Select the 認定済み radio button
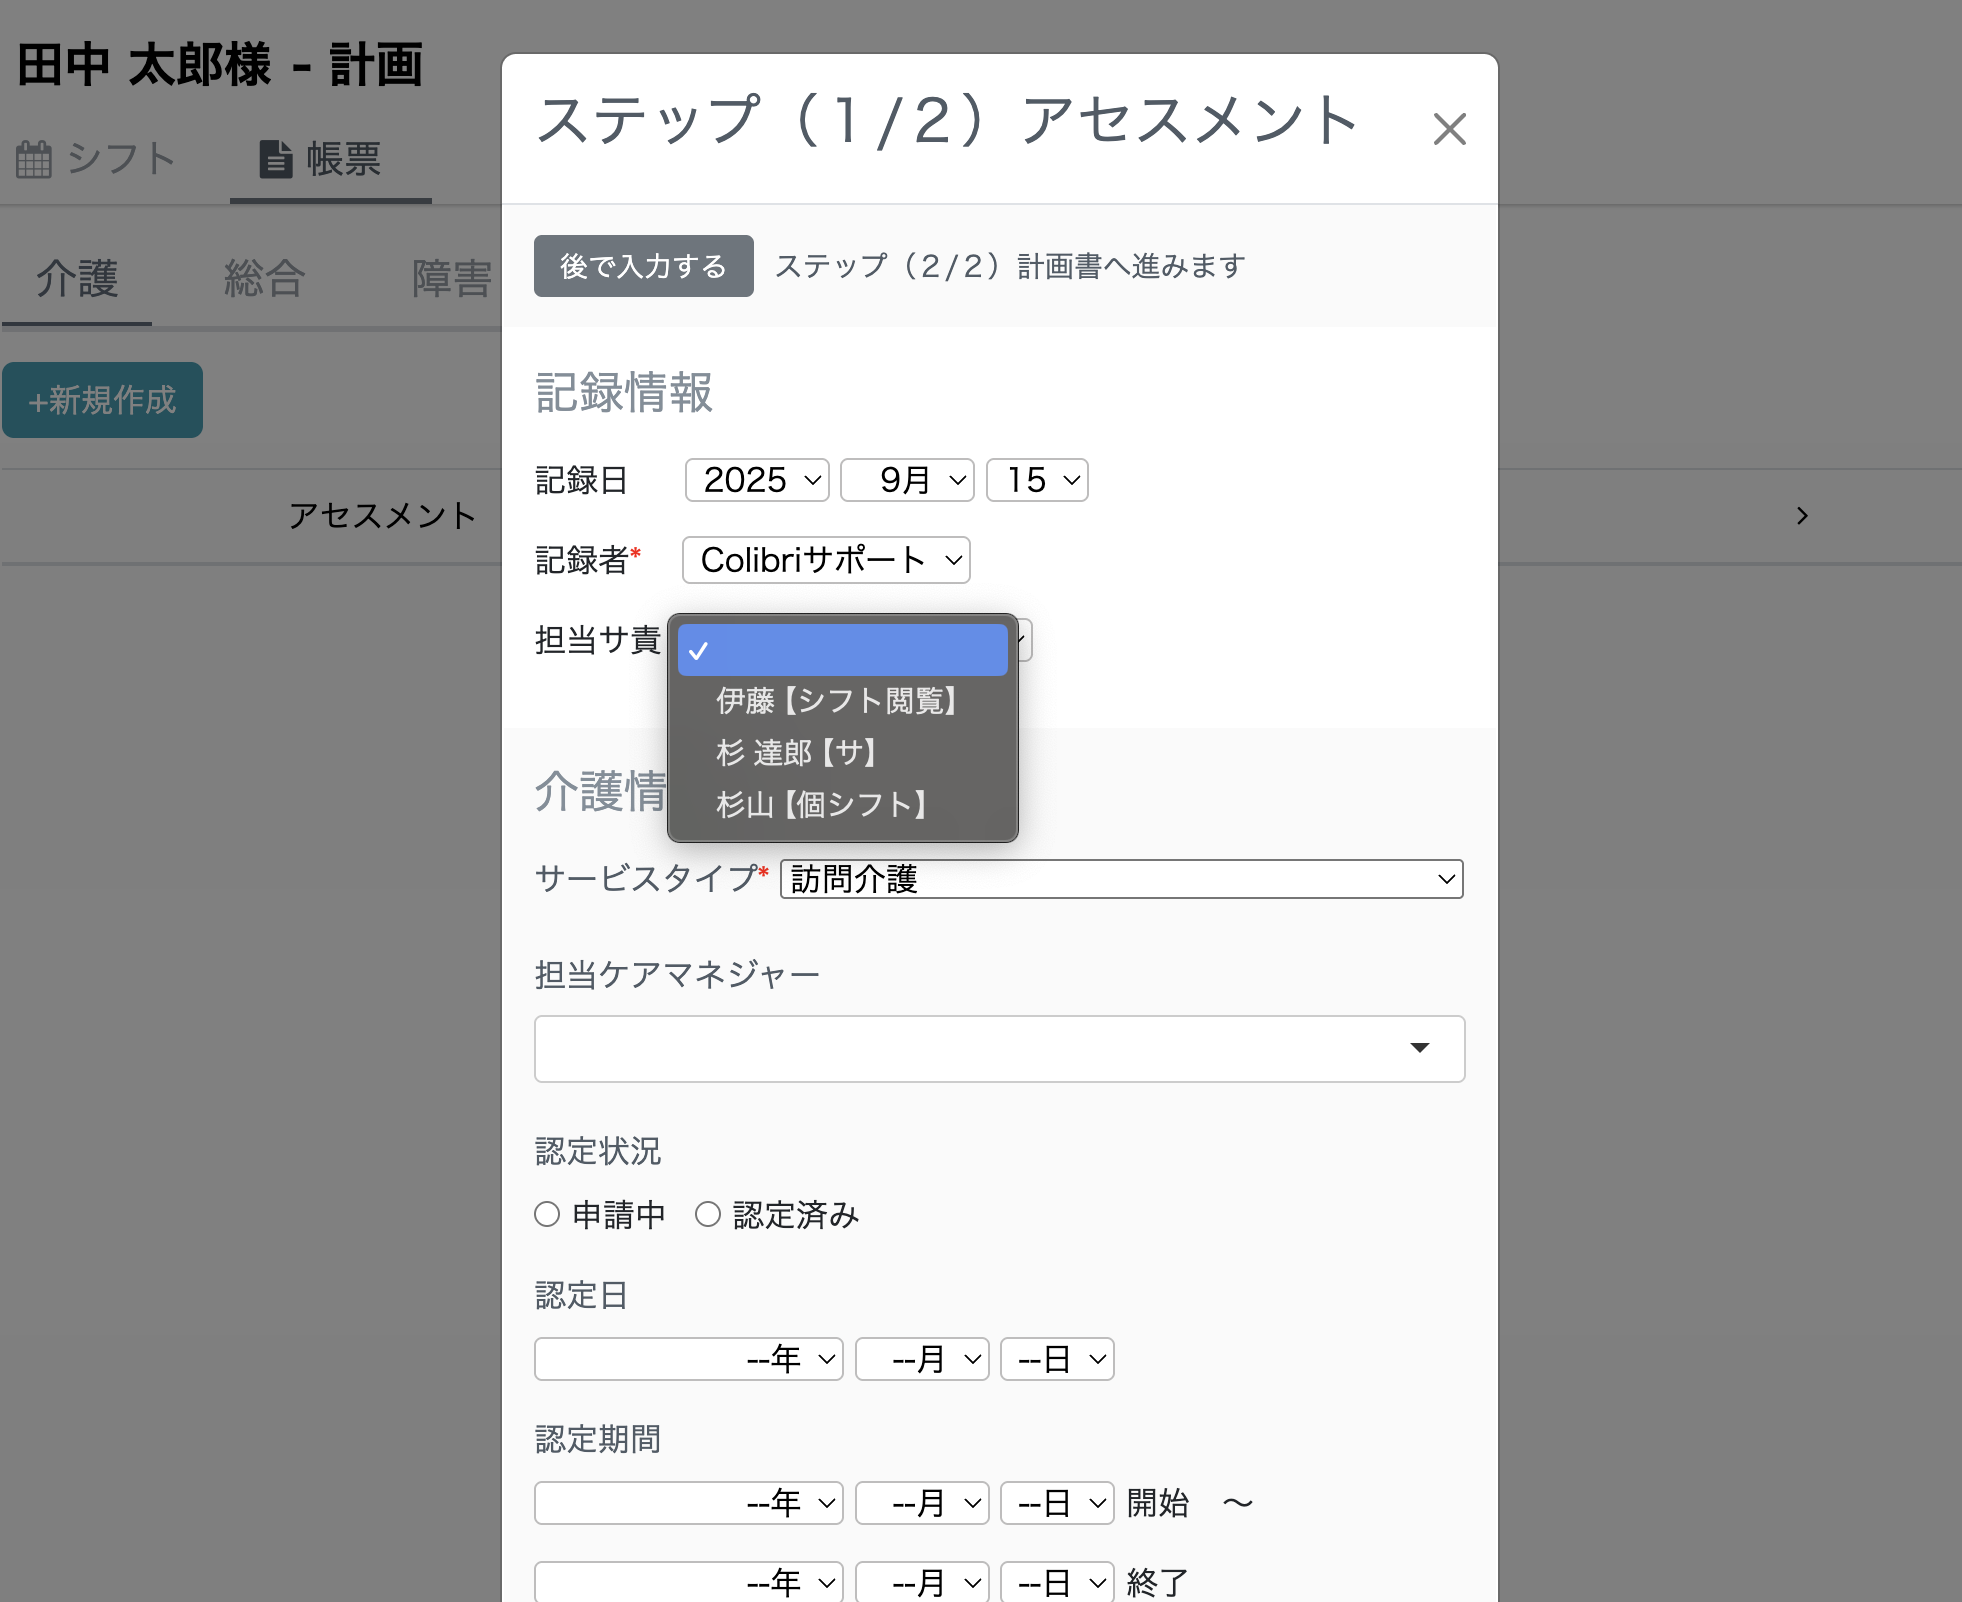This screenshot has width=1962, height=1602. tap(709, 1214)
